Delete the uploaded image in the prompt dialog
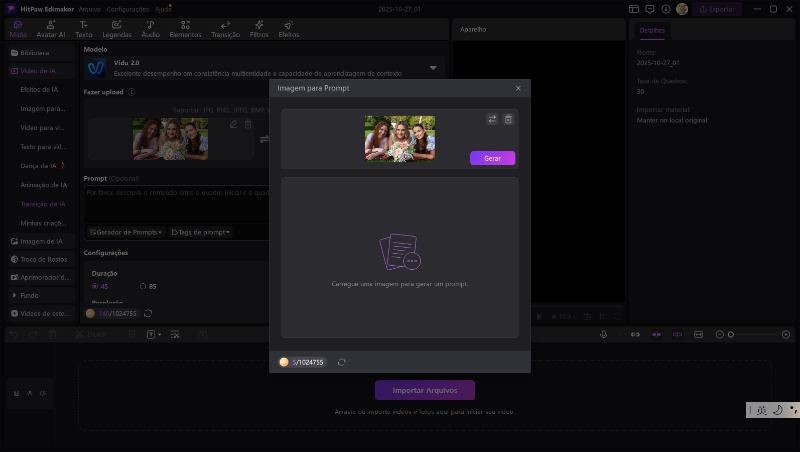Image resolution: width=800 pixels, height=452 pixels. [x=508, y=119]
